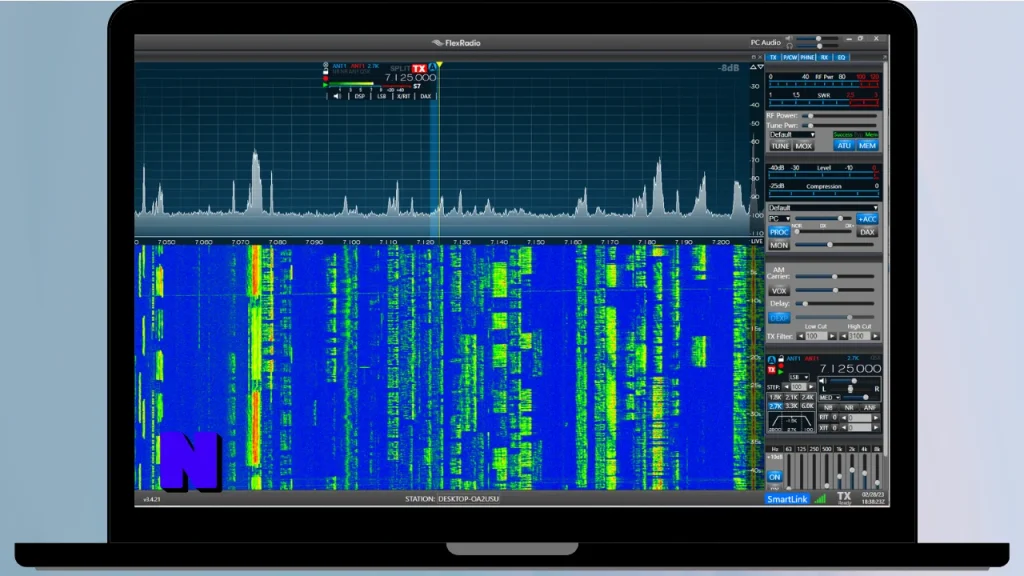Increase TX filter Low Cut with right arrow

pos(831,336)
